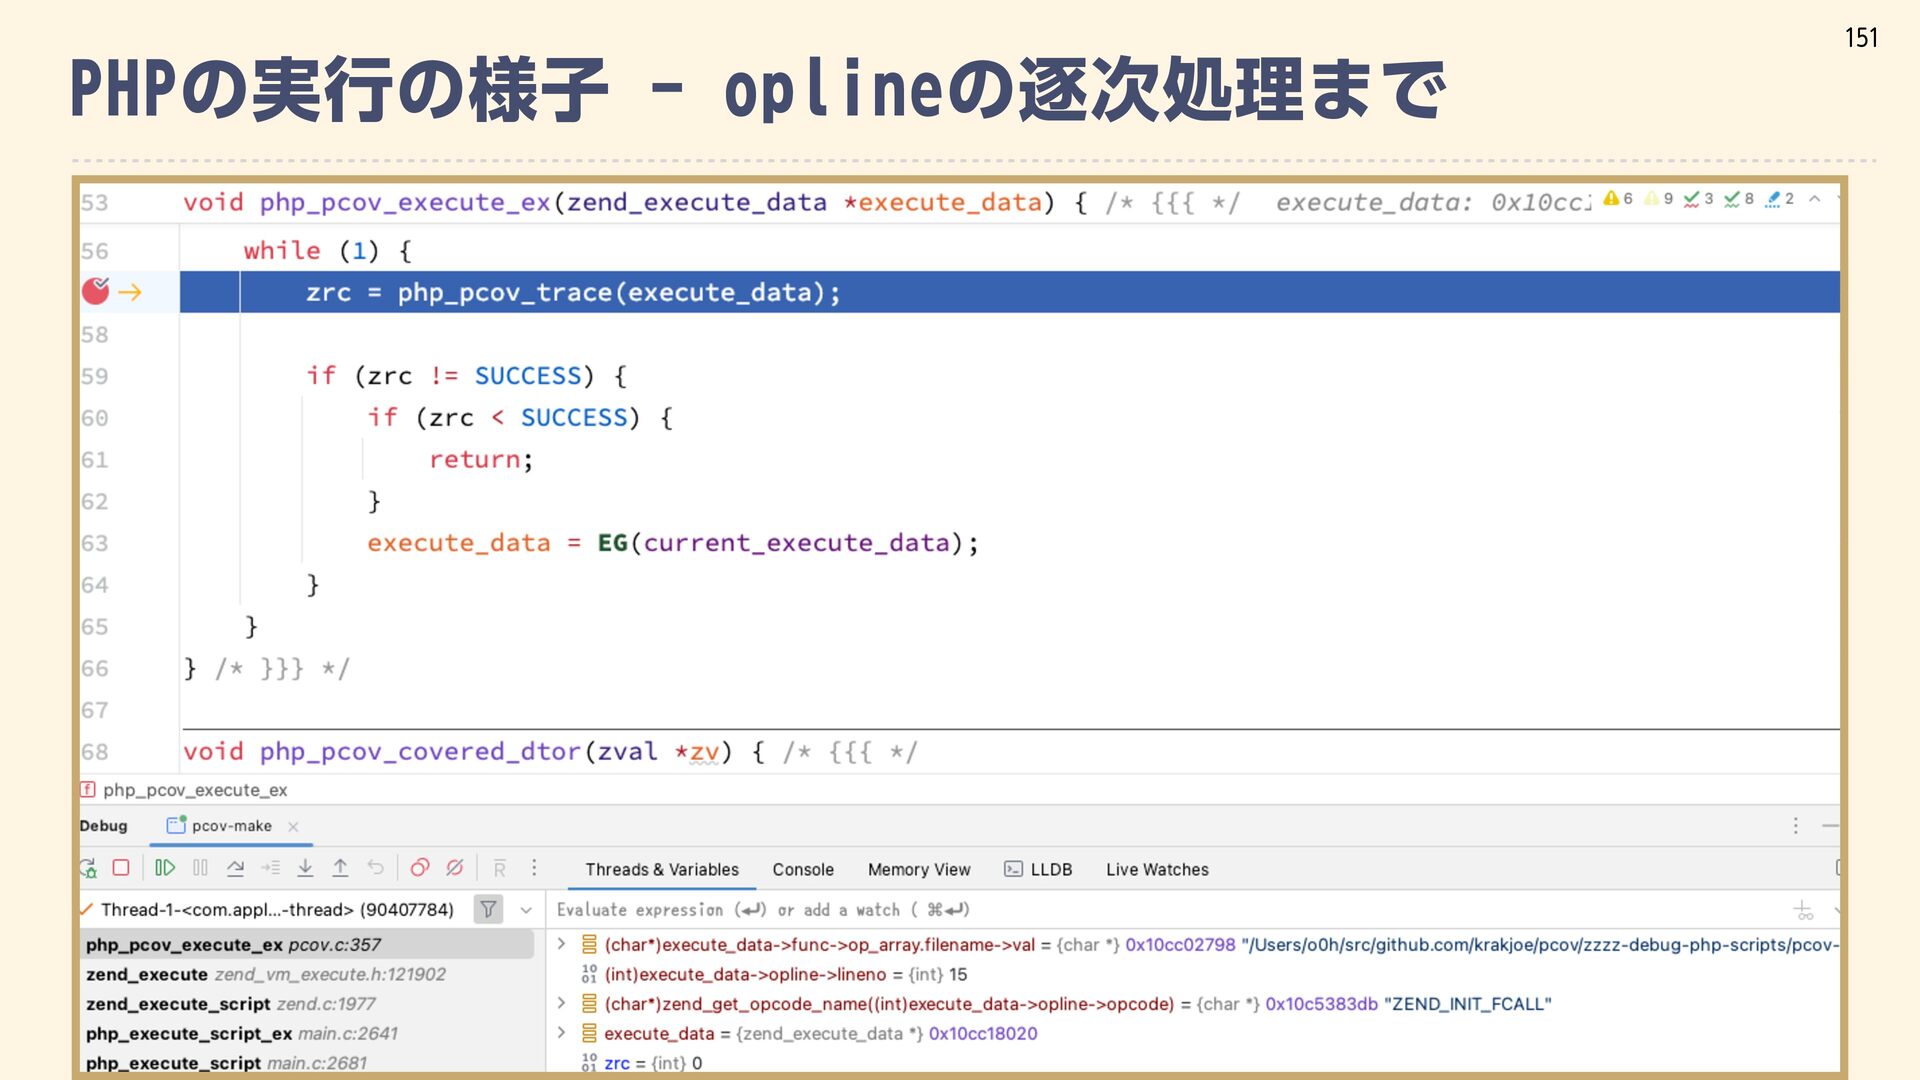
Task: Open the thread selector dropdown
Action: pyautogui.click(x=526, y=910)
